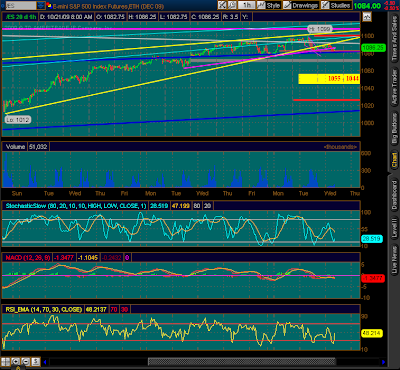Click the S icon in bottom toolbar
400x370 pixels.
coord(36,362)
